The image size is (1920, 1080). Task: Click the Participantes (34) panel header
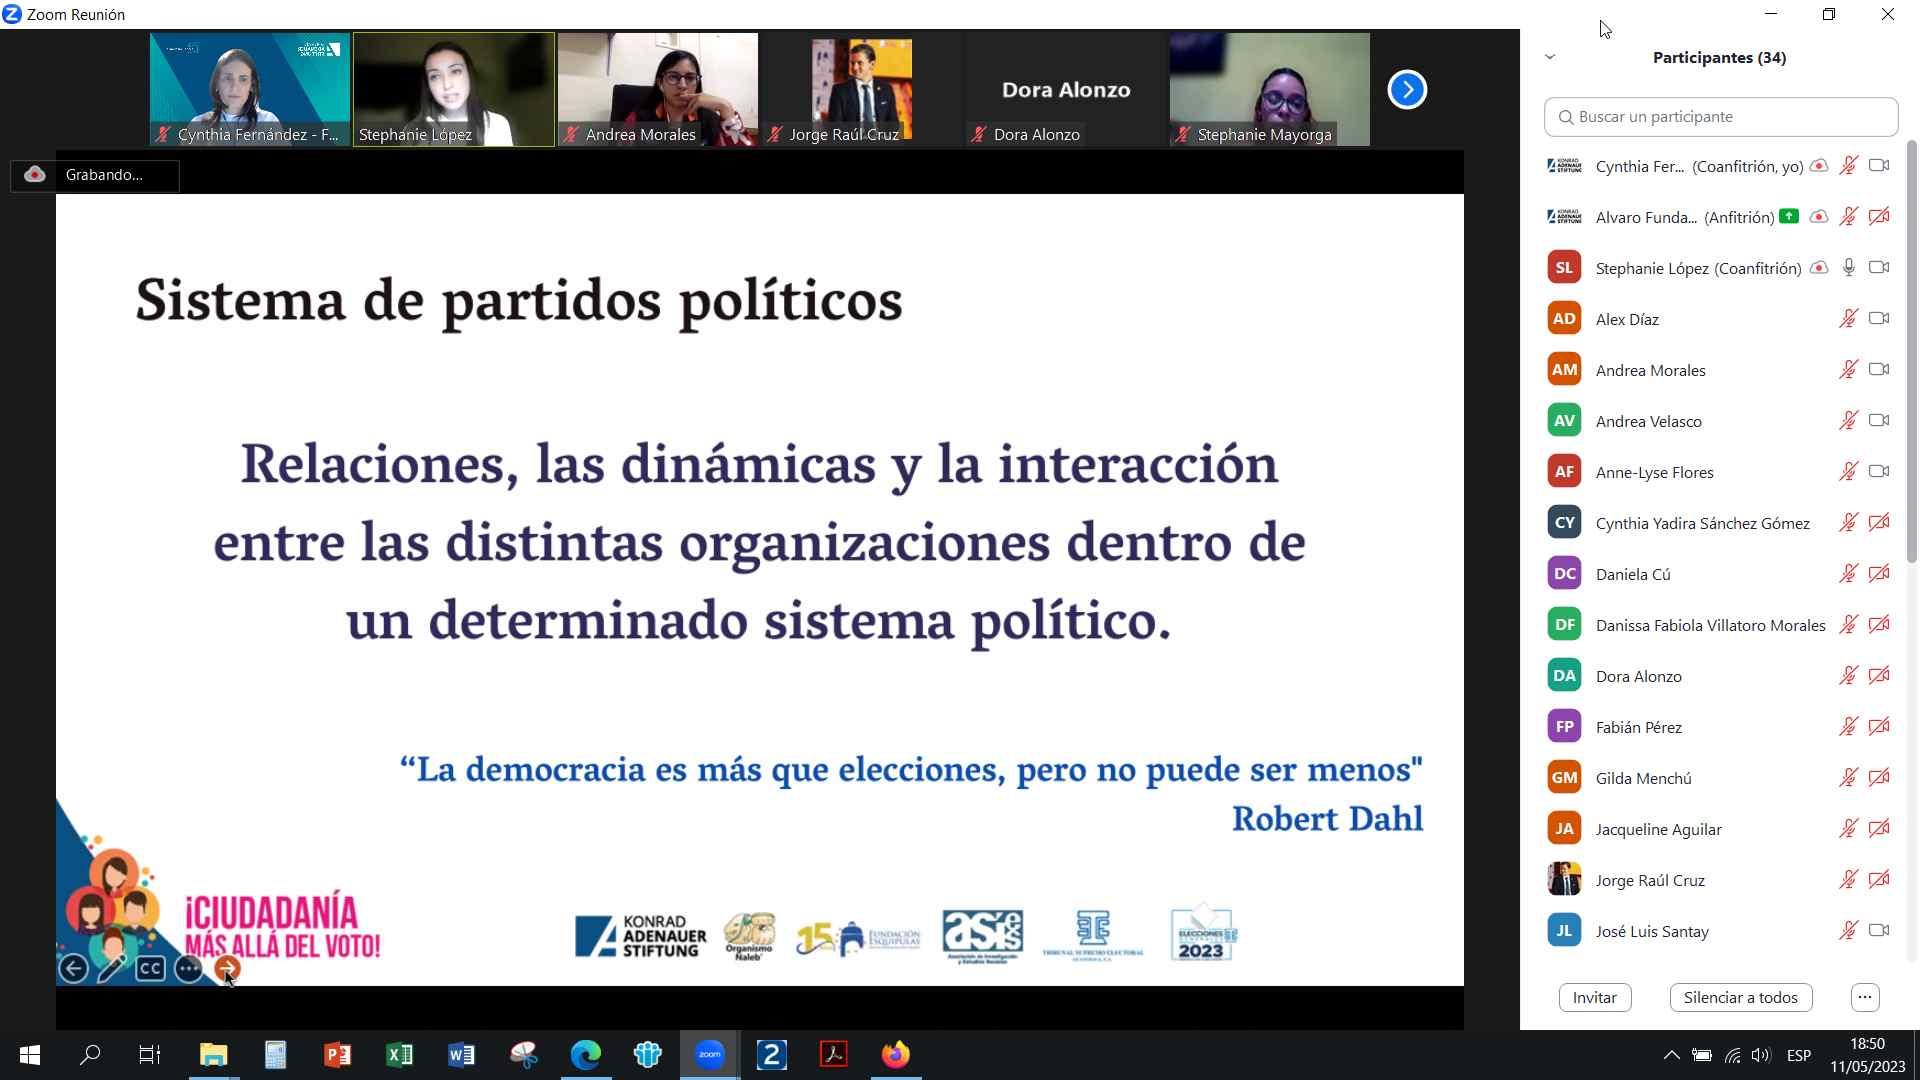point(1719,57)
